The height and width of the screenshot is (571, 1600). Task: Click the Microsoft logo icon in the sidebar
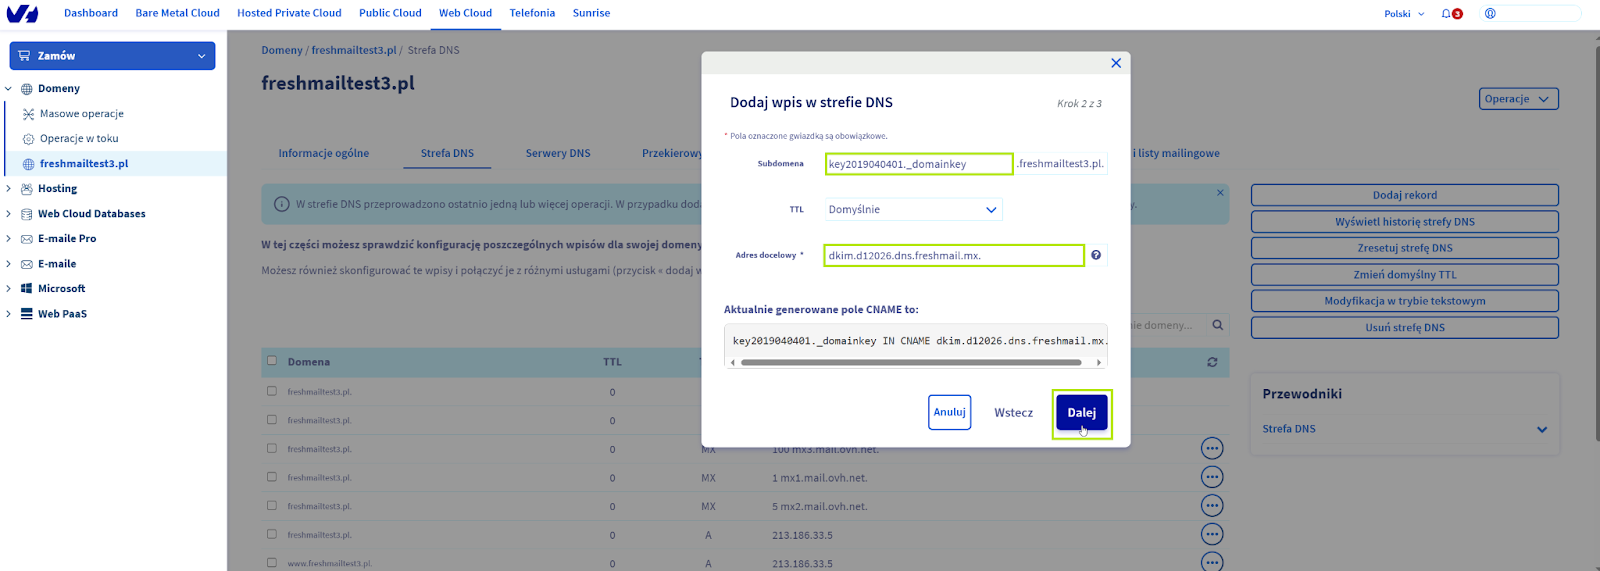(27, 289)
